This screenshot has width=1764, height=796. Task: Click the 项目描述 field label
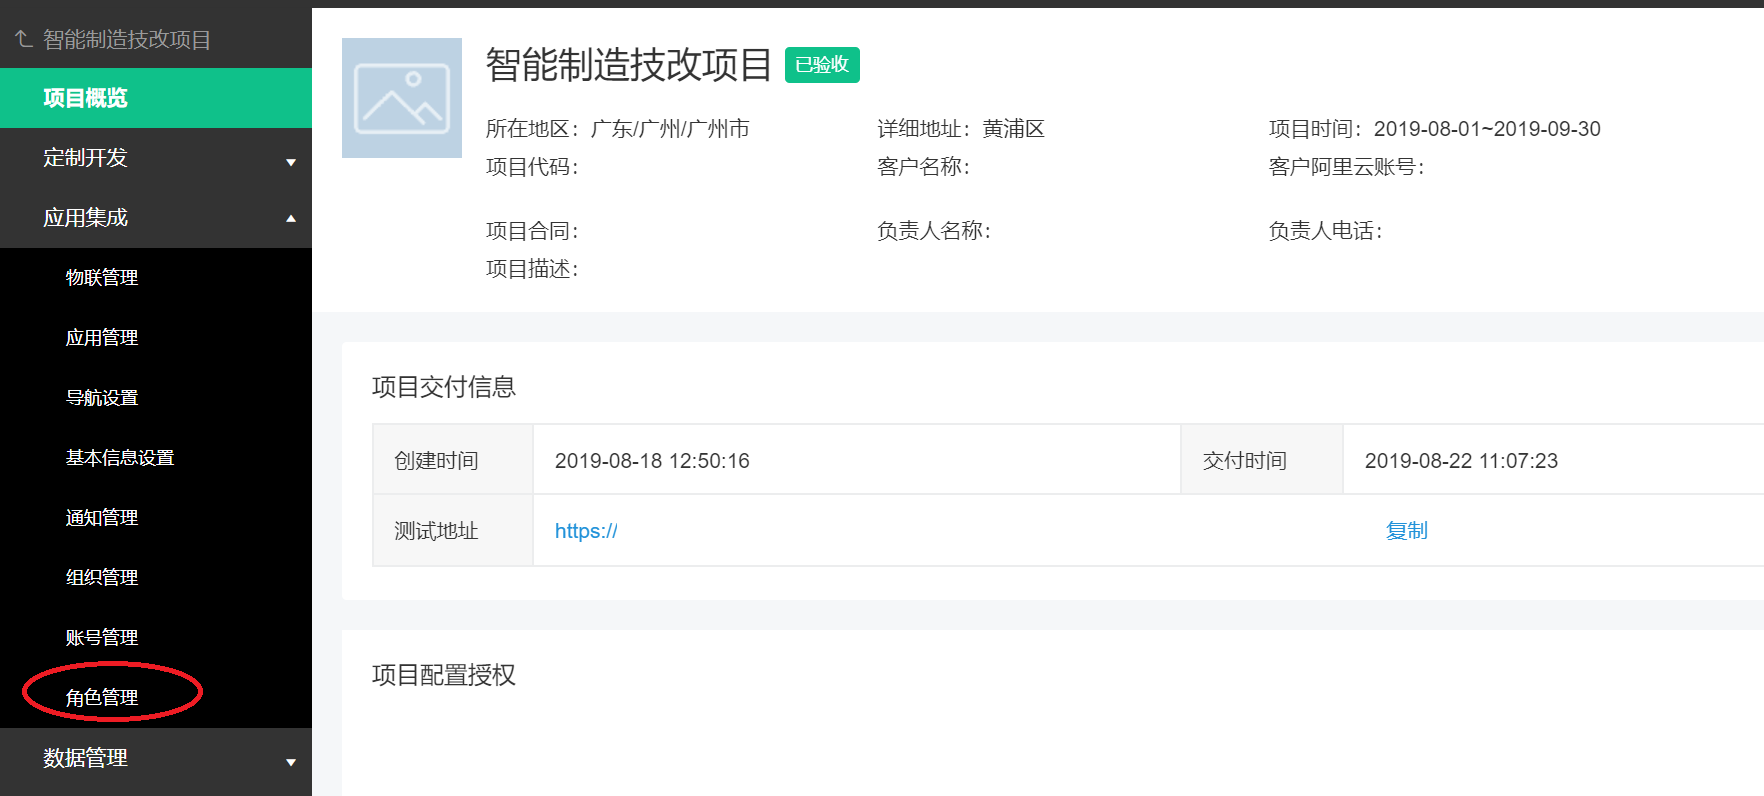pyautogui.click(x=532, y=269)
